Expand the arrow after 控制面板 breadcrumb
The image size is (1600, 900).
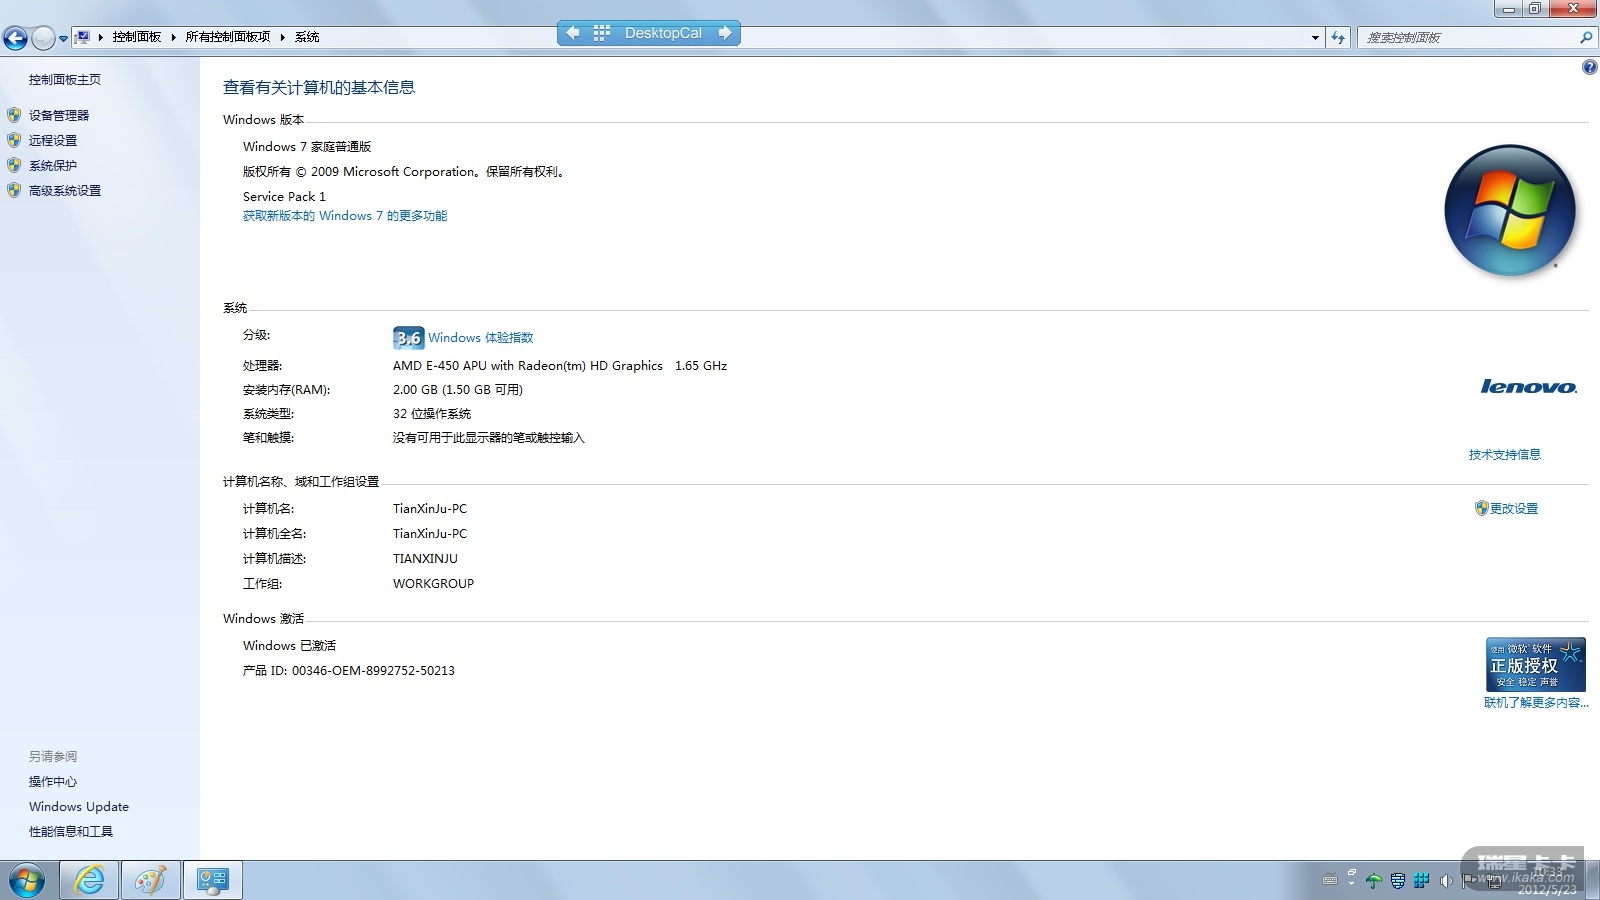(x=173, y=37)
